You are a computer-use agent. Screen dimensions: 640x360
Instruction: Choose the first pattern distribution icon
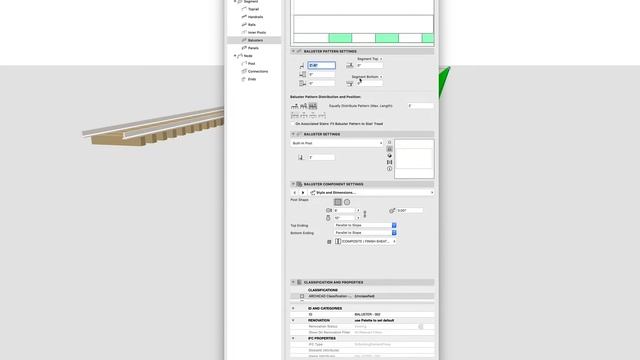pos(295,106)
